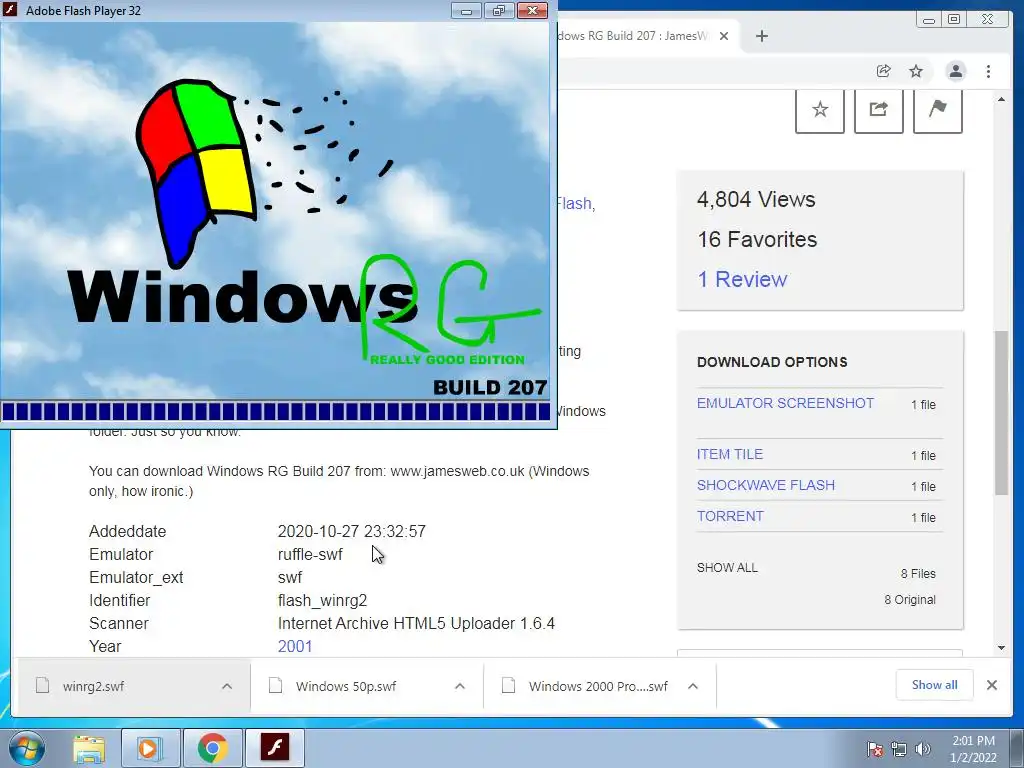Bookmark this tab with Chrome star icon
The image size is (1024, 768).
916,71
